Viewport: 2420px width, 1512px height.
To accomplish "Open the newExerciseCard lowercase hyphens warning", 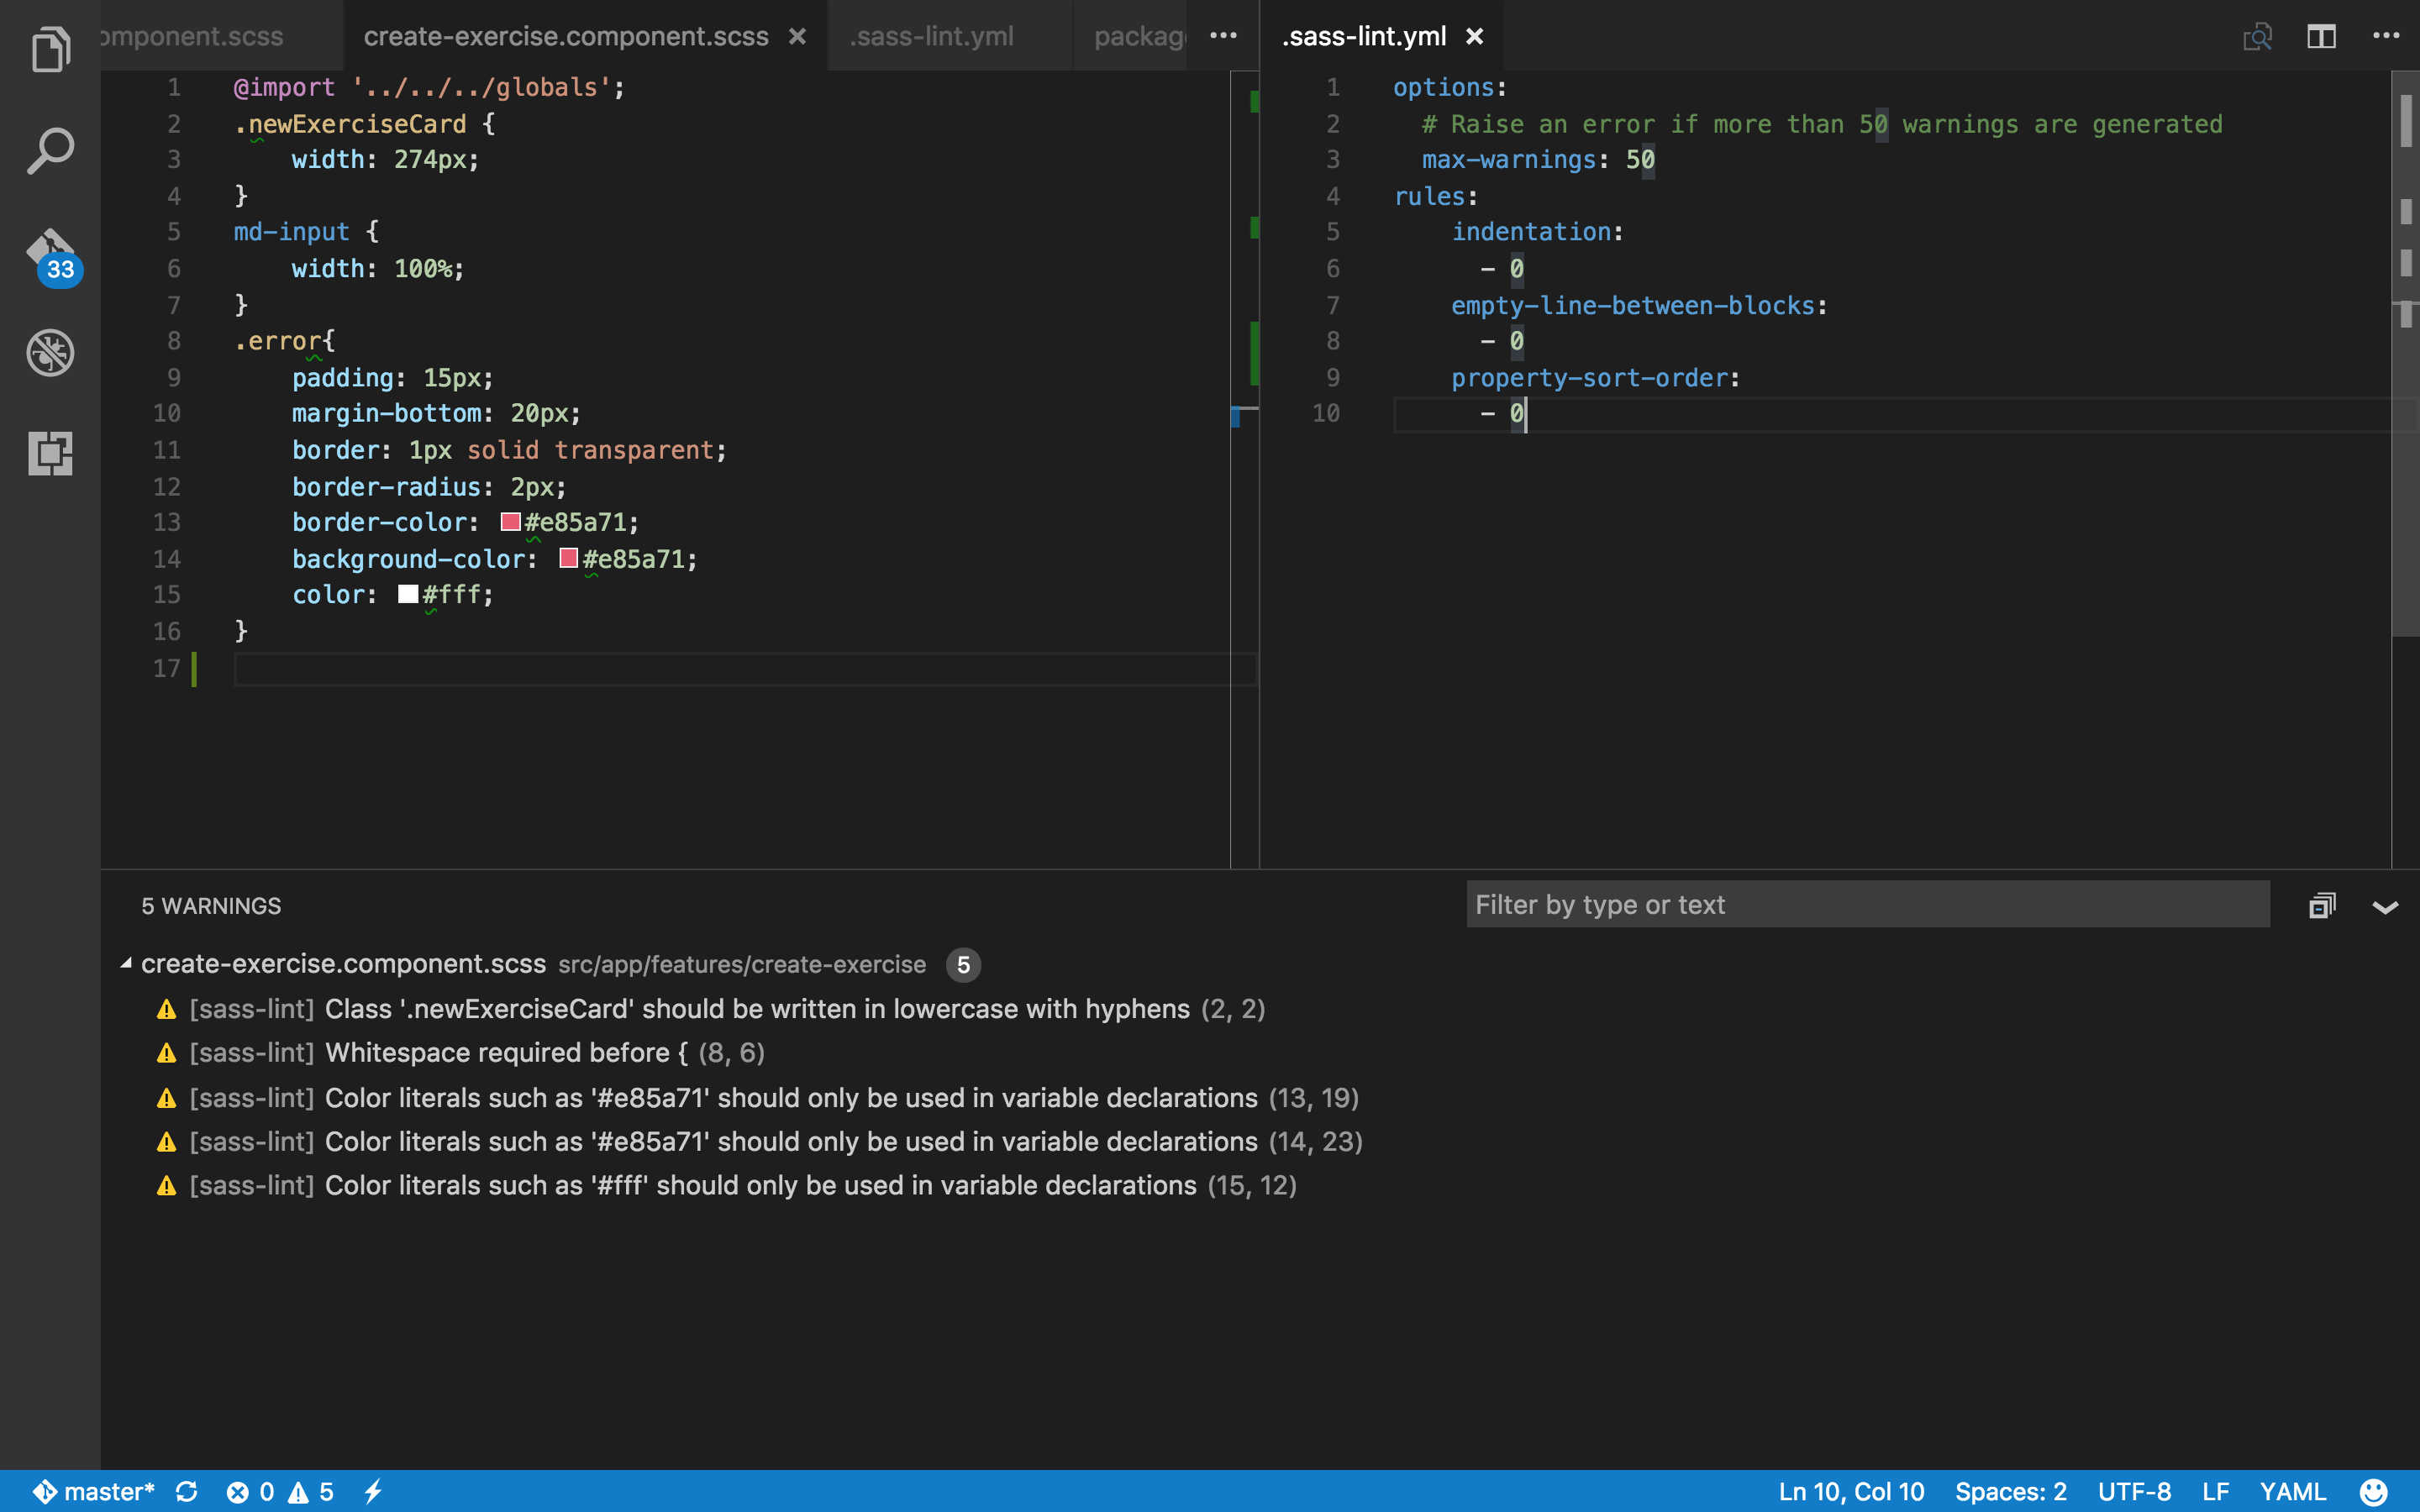I will [x=756, y=1009].
